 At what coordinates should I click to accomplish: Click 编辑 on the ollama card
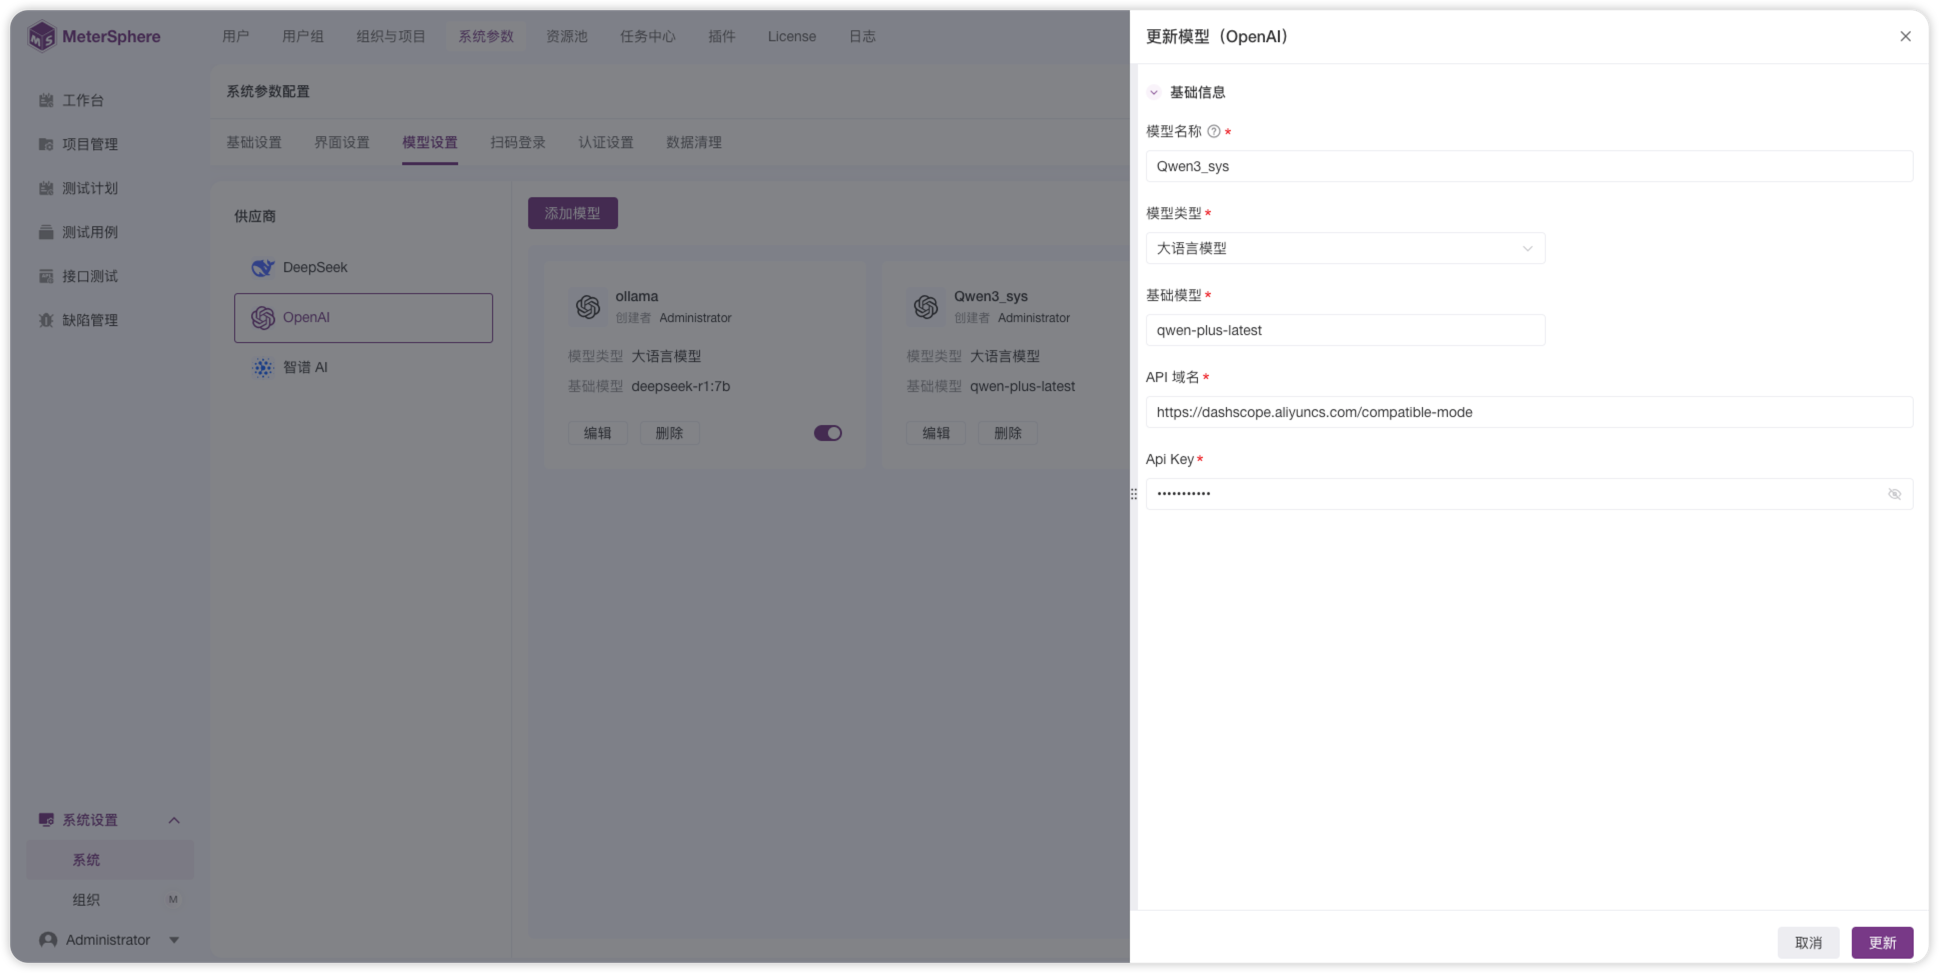[x=598, y=433]
